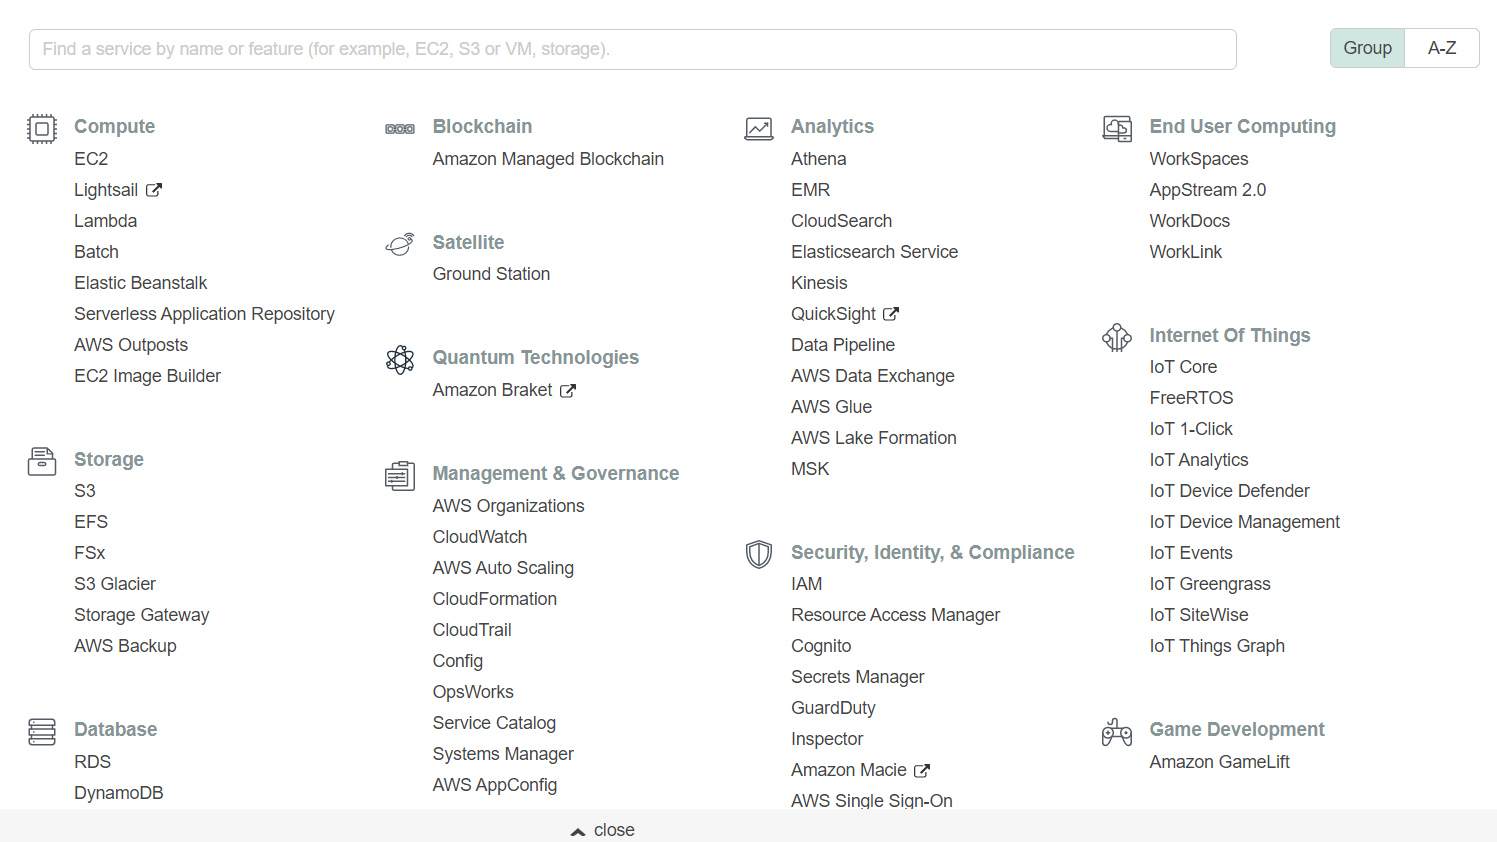Click external link icon beside Amazon Braket
The width and height of the screenshot is (1497, 842).
568,391
